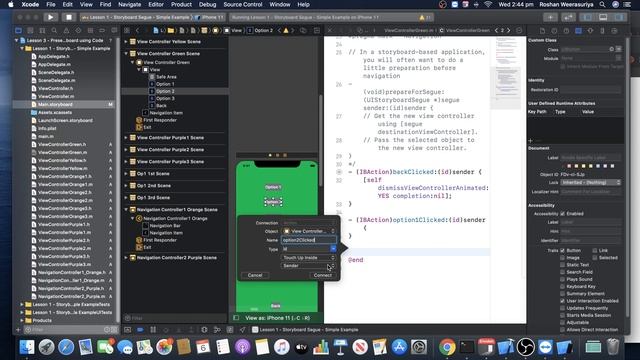640x360 pixels.
Task: Toggle User Interaction Enabled checkbox
Action: [x=563, y=301]
